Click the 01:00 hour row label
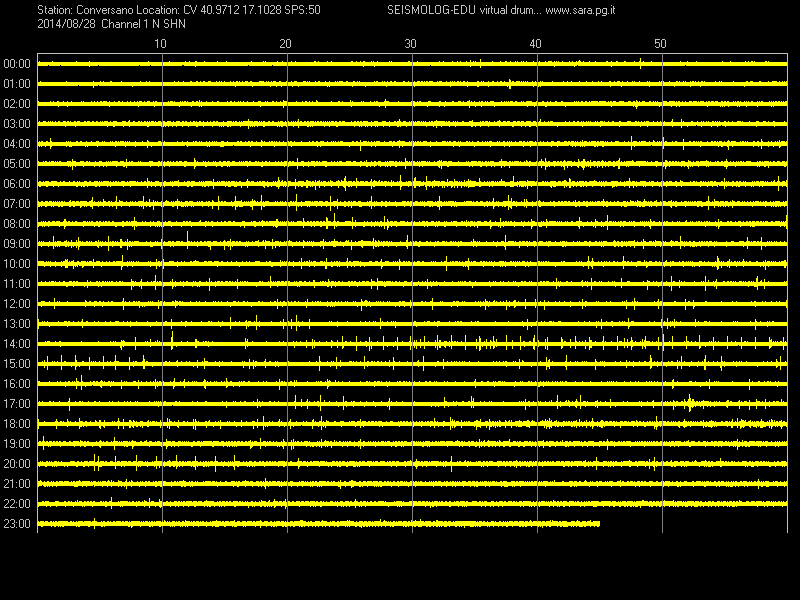This screenshot has width=800, height=600. [17, 84]
